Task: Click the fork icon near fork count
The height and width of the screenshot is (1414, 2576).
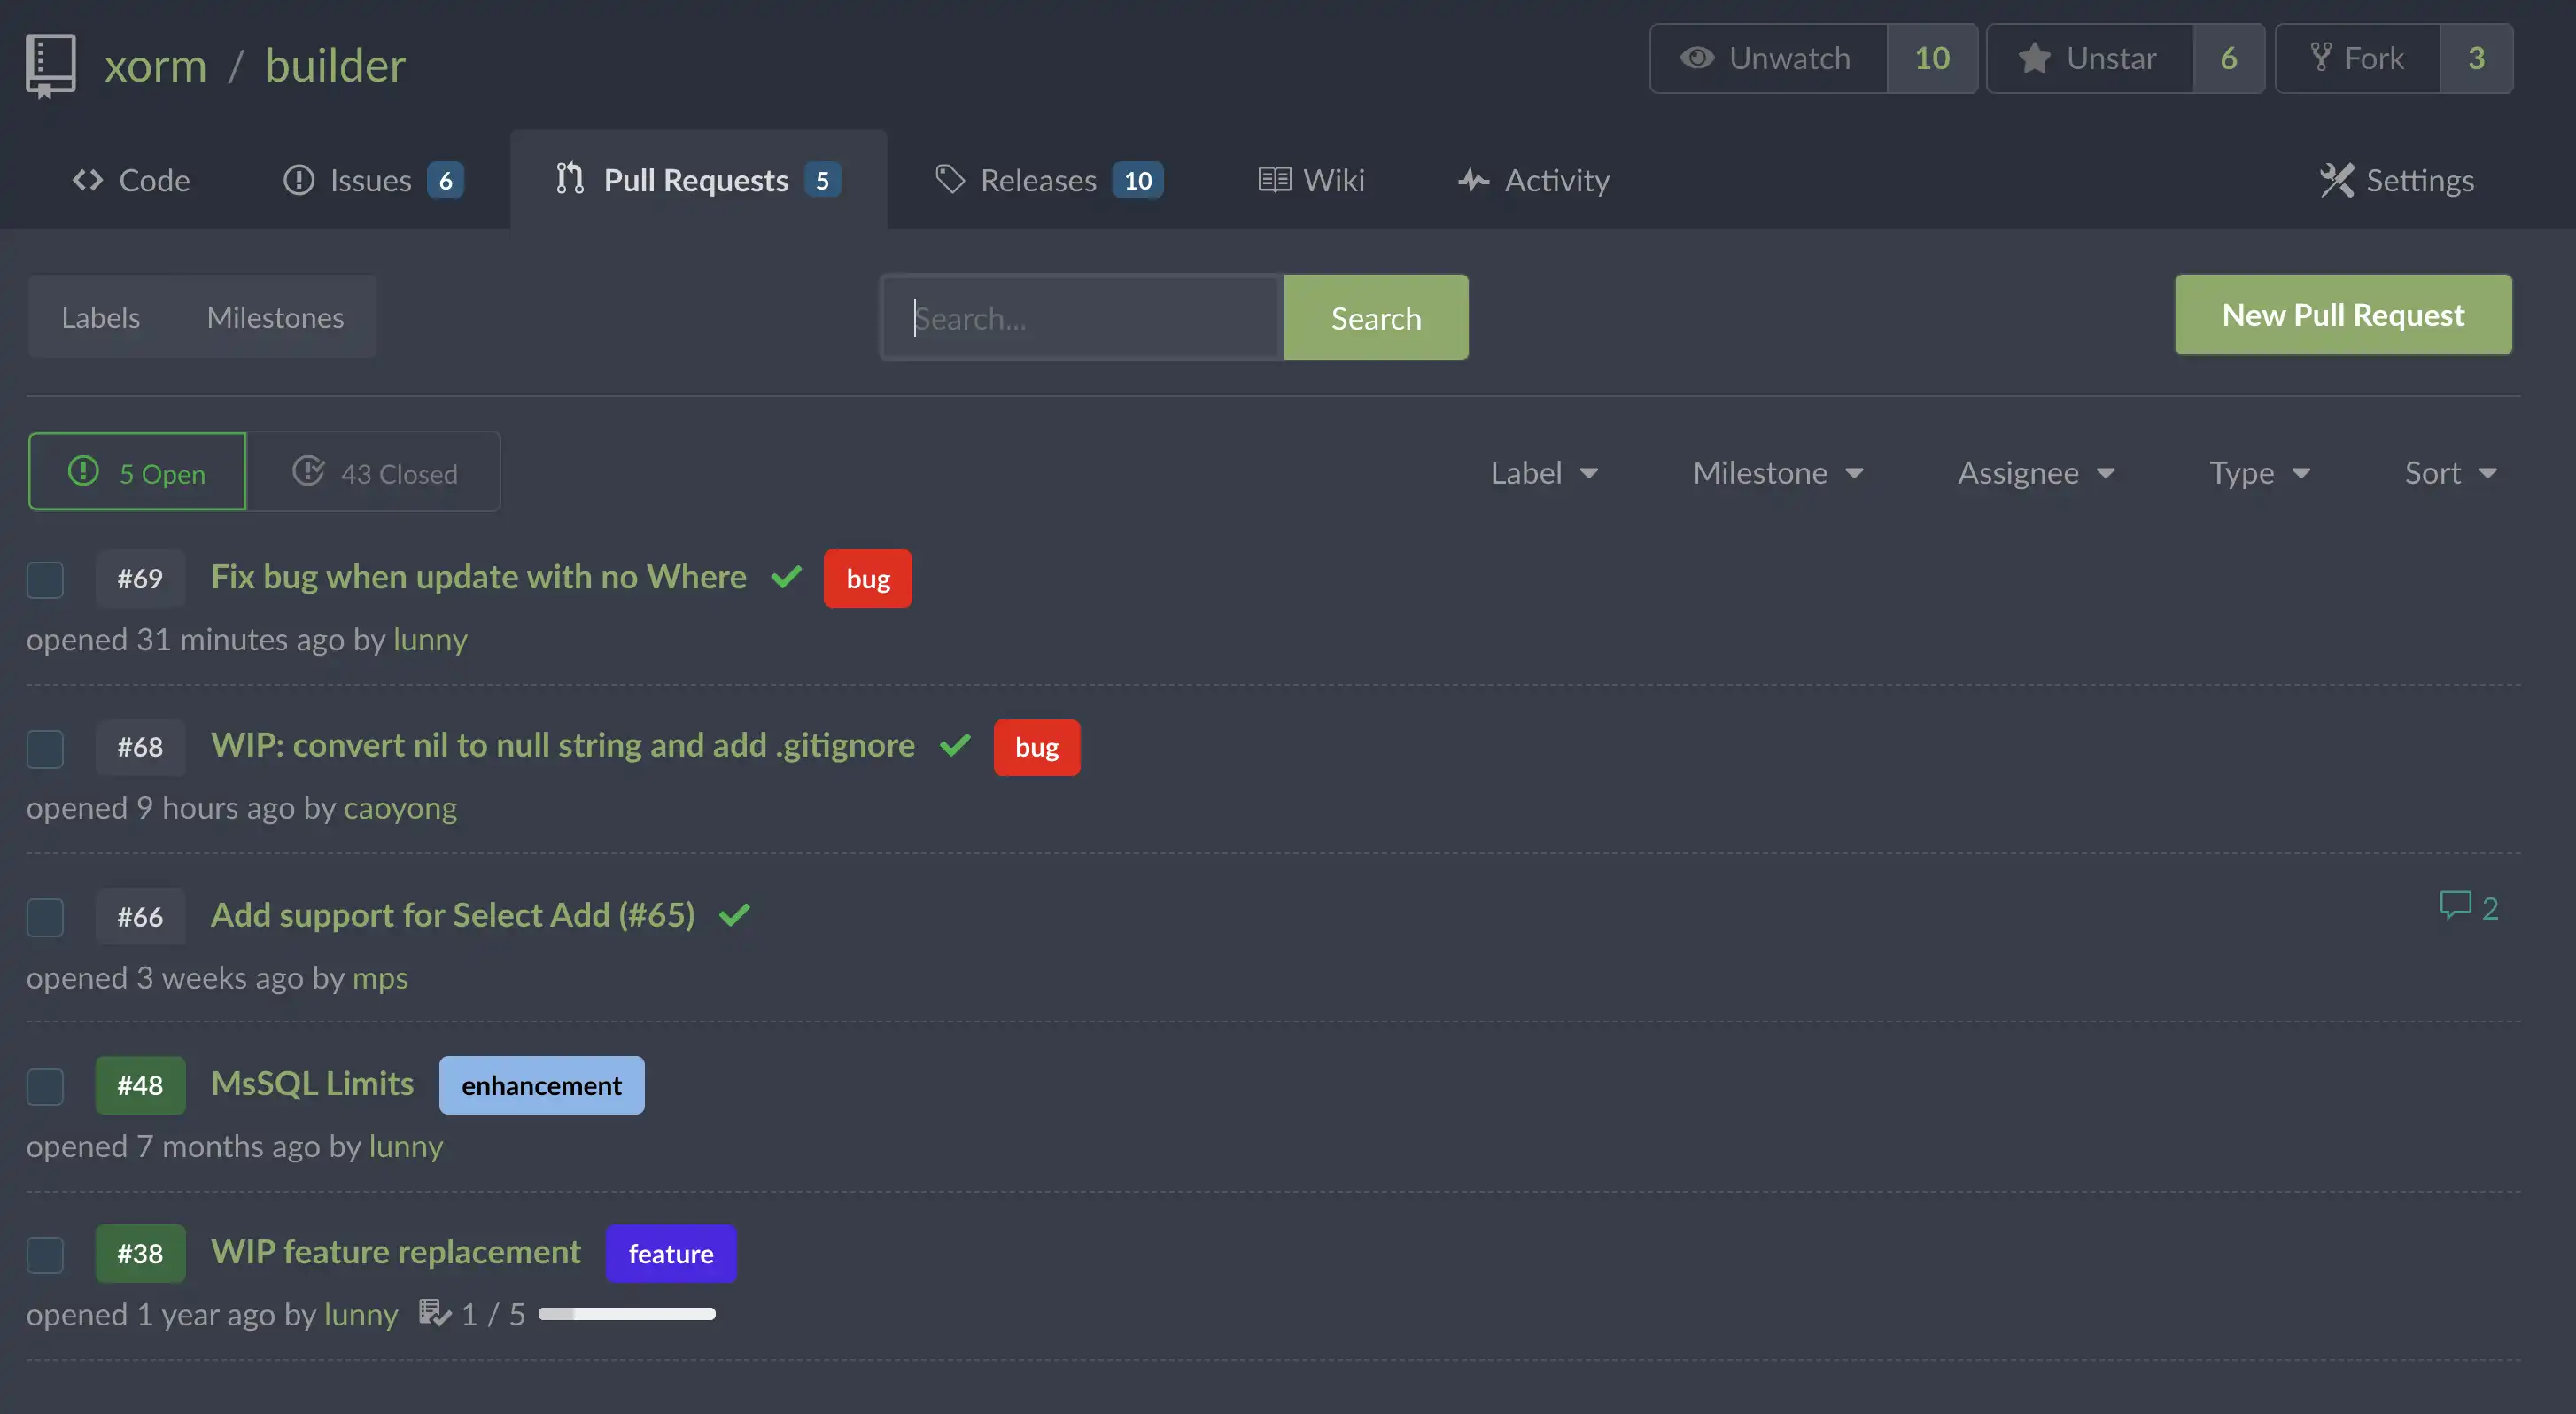Action: [2320, 58]
